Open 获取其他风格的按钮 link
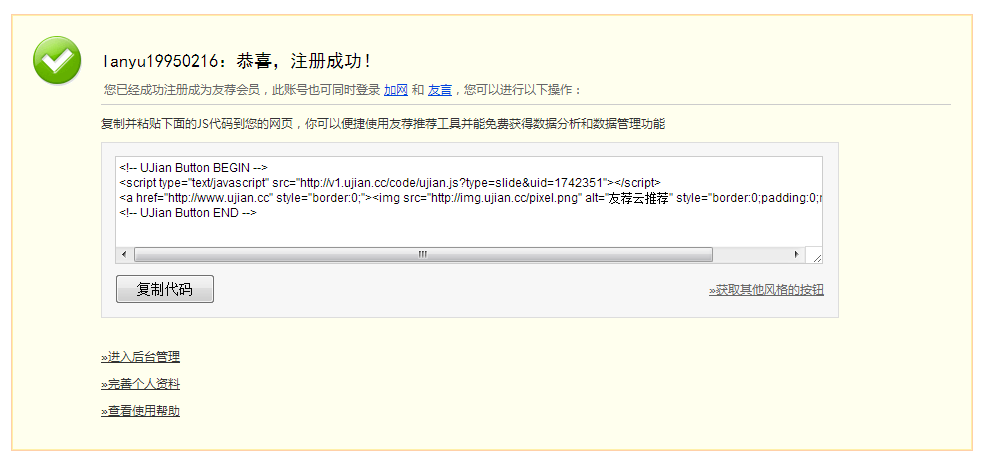 point(766,290)
